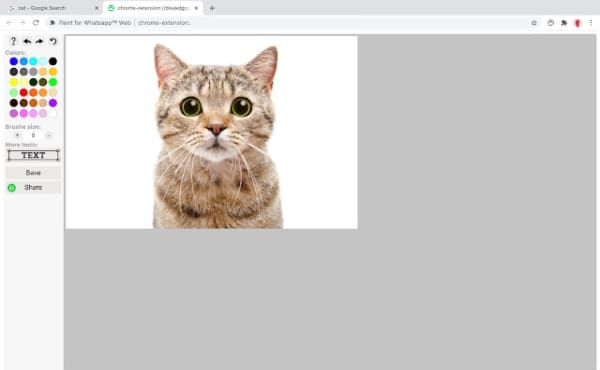600x370 pixels.
Task: Open the Chrome extensions puzzle icon
Action: tap(564, 23)
